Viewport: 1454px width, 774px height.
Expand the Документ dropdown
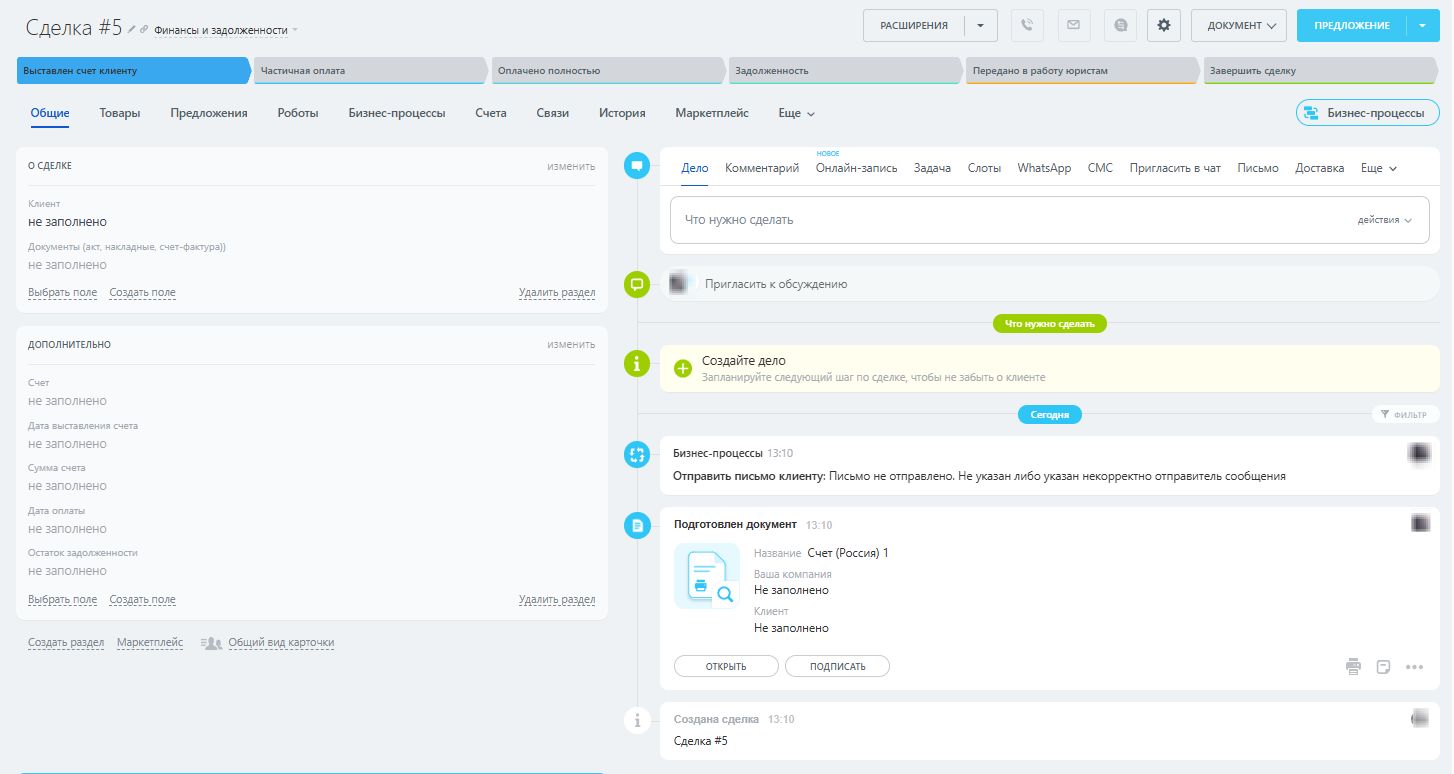1238,26
